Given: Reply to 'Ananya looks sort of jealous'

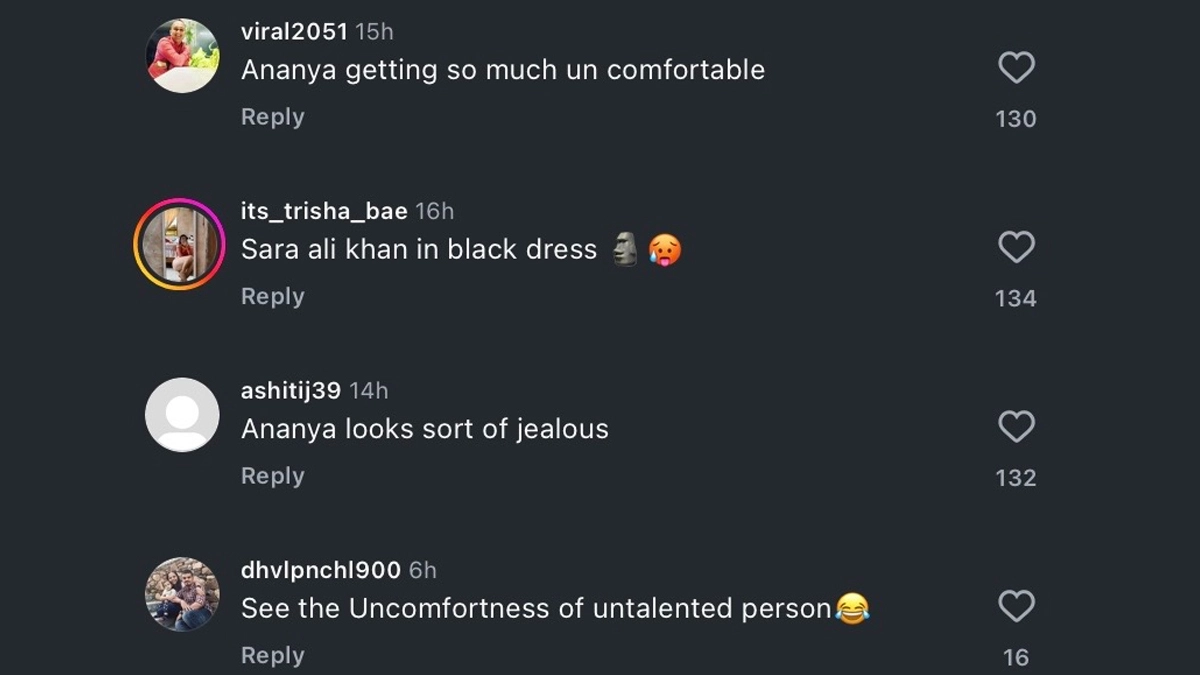Looking at the screenshot, I should [x=272, y=476].
